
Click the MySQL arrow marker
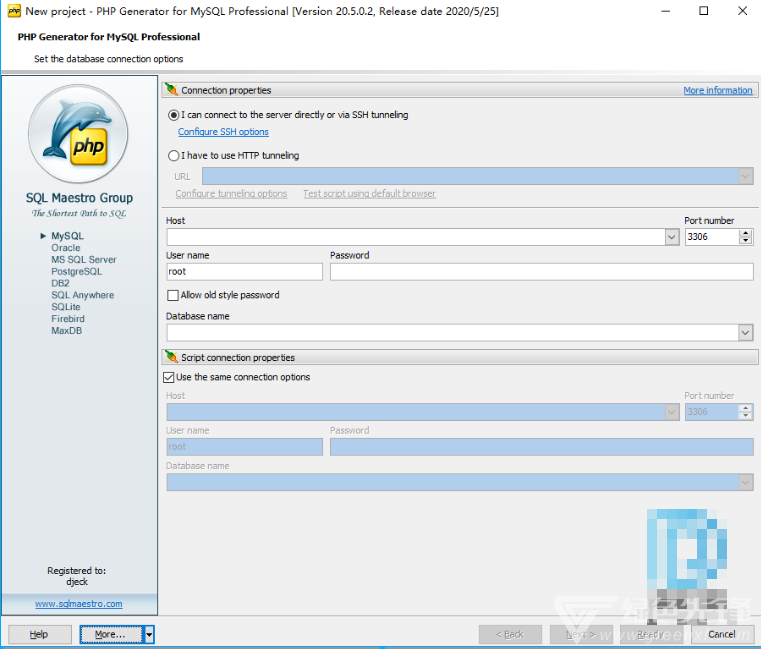tap(43, 236)
